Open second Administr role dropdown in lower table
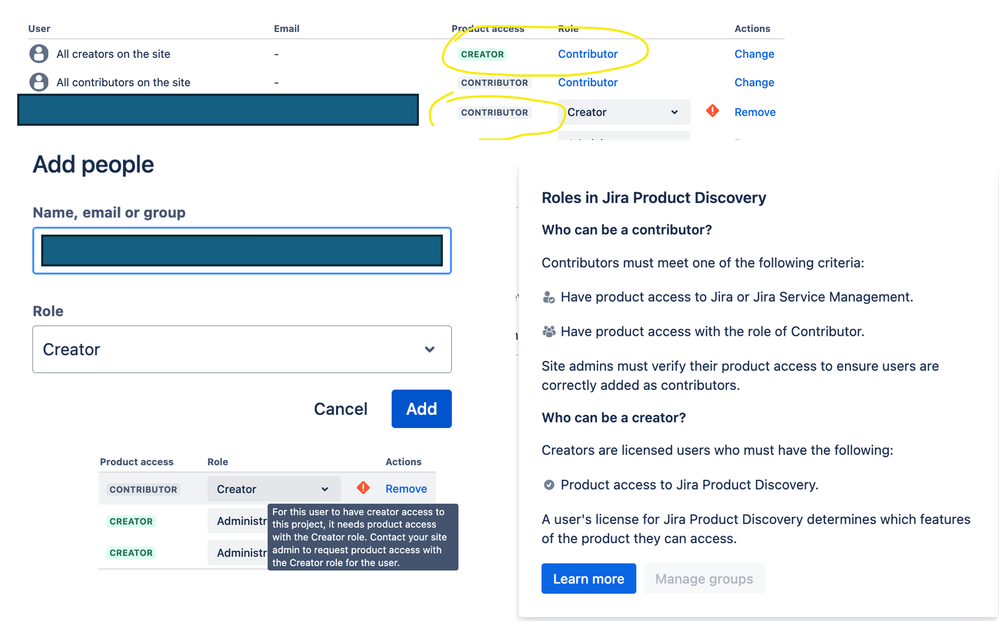 238,553
